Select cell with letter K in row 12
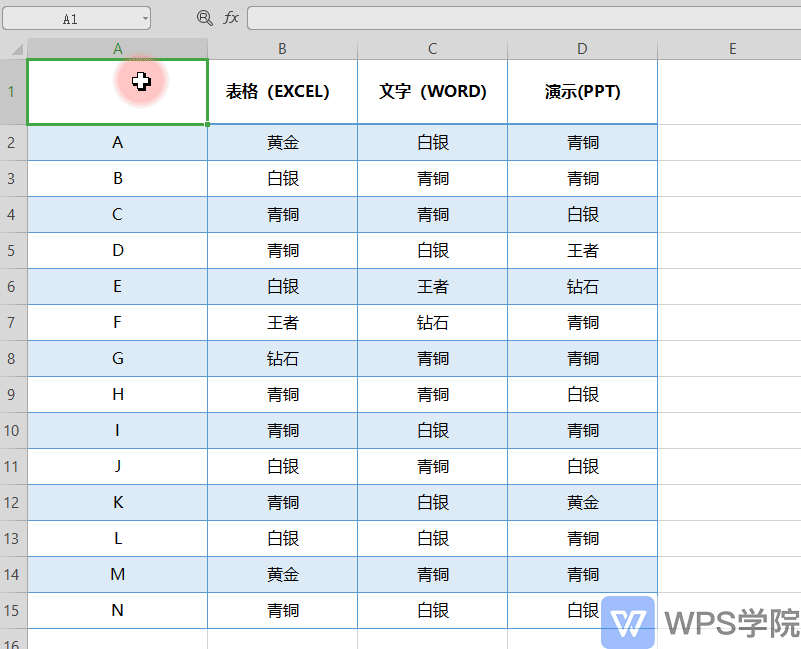 pos(117,502)
